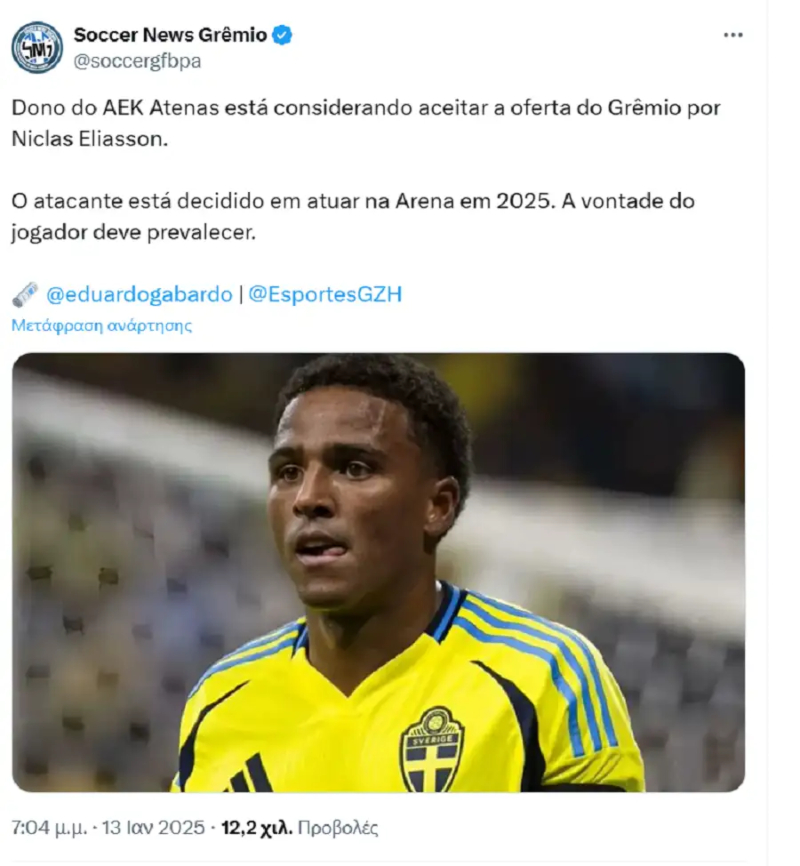Click the blue verified badge
Viewport: 800px width, 866px height.
282,35
